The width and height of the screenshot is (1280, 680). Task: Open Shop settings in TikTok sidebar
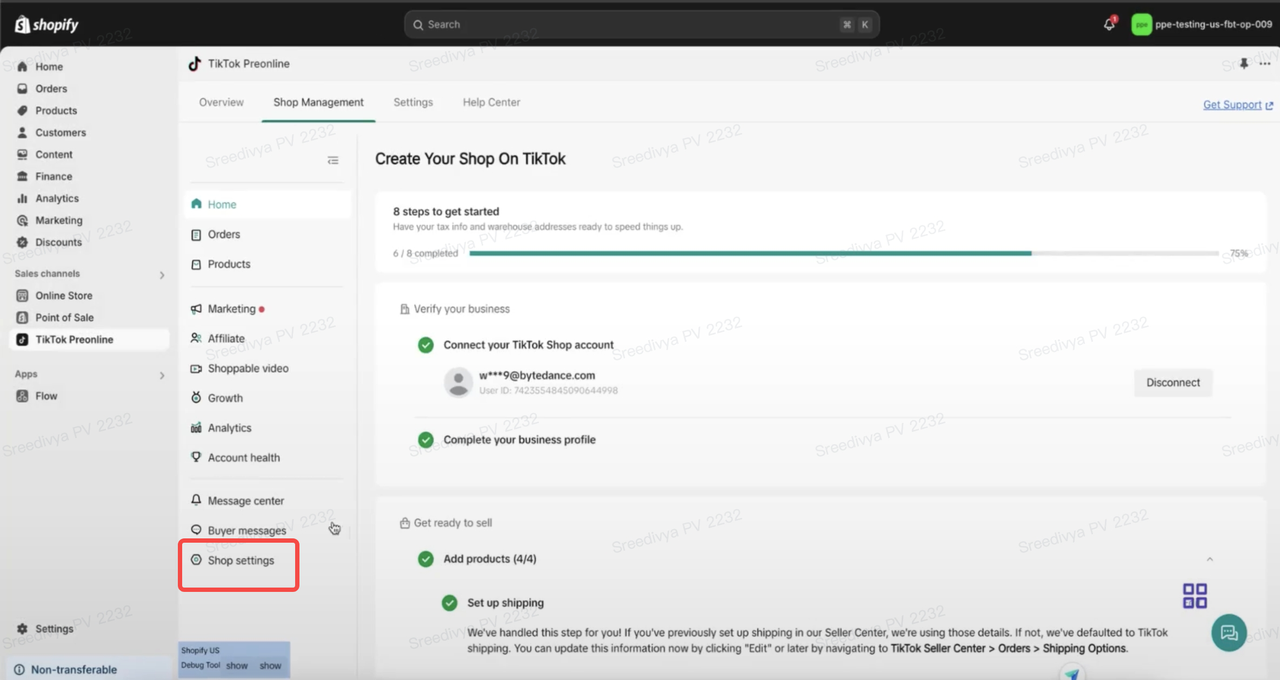[240, 560]
